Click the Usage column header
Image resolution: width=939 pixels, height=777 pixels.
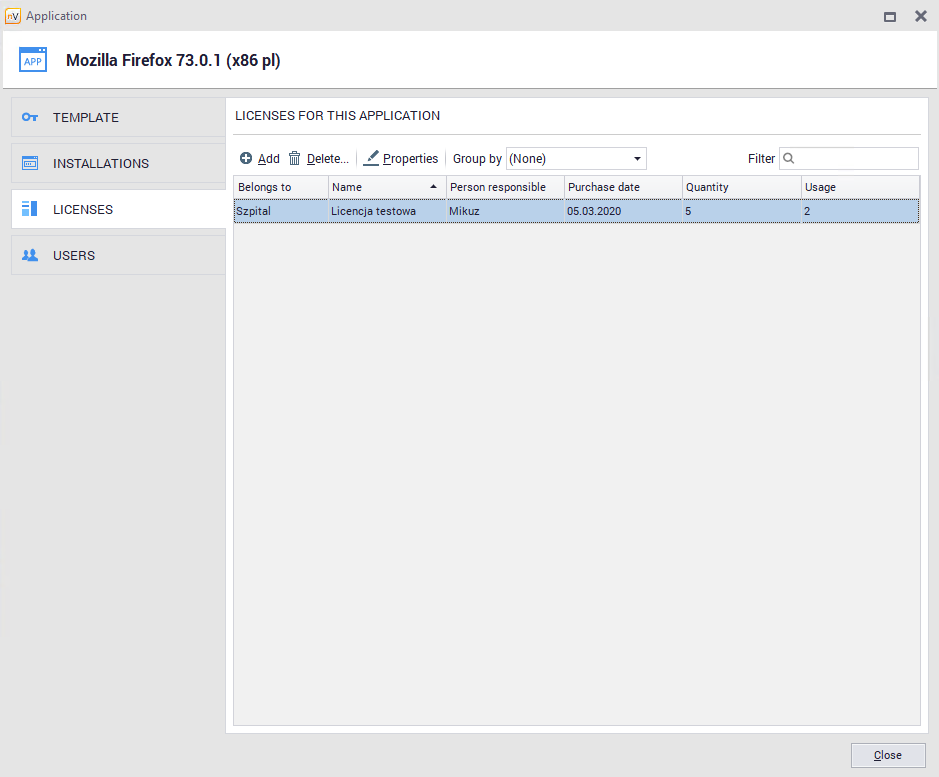(858, 187)
